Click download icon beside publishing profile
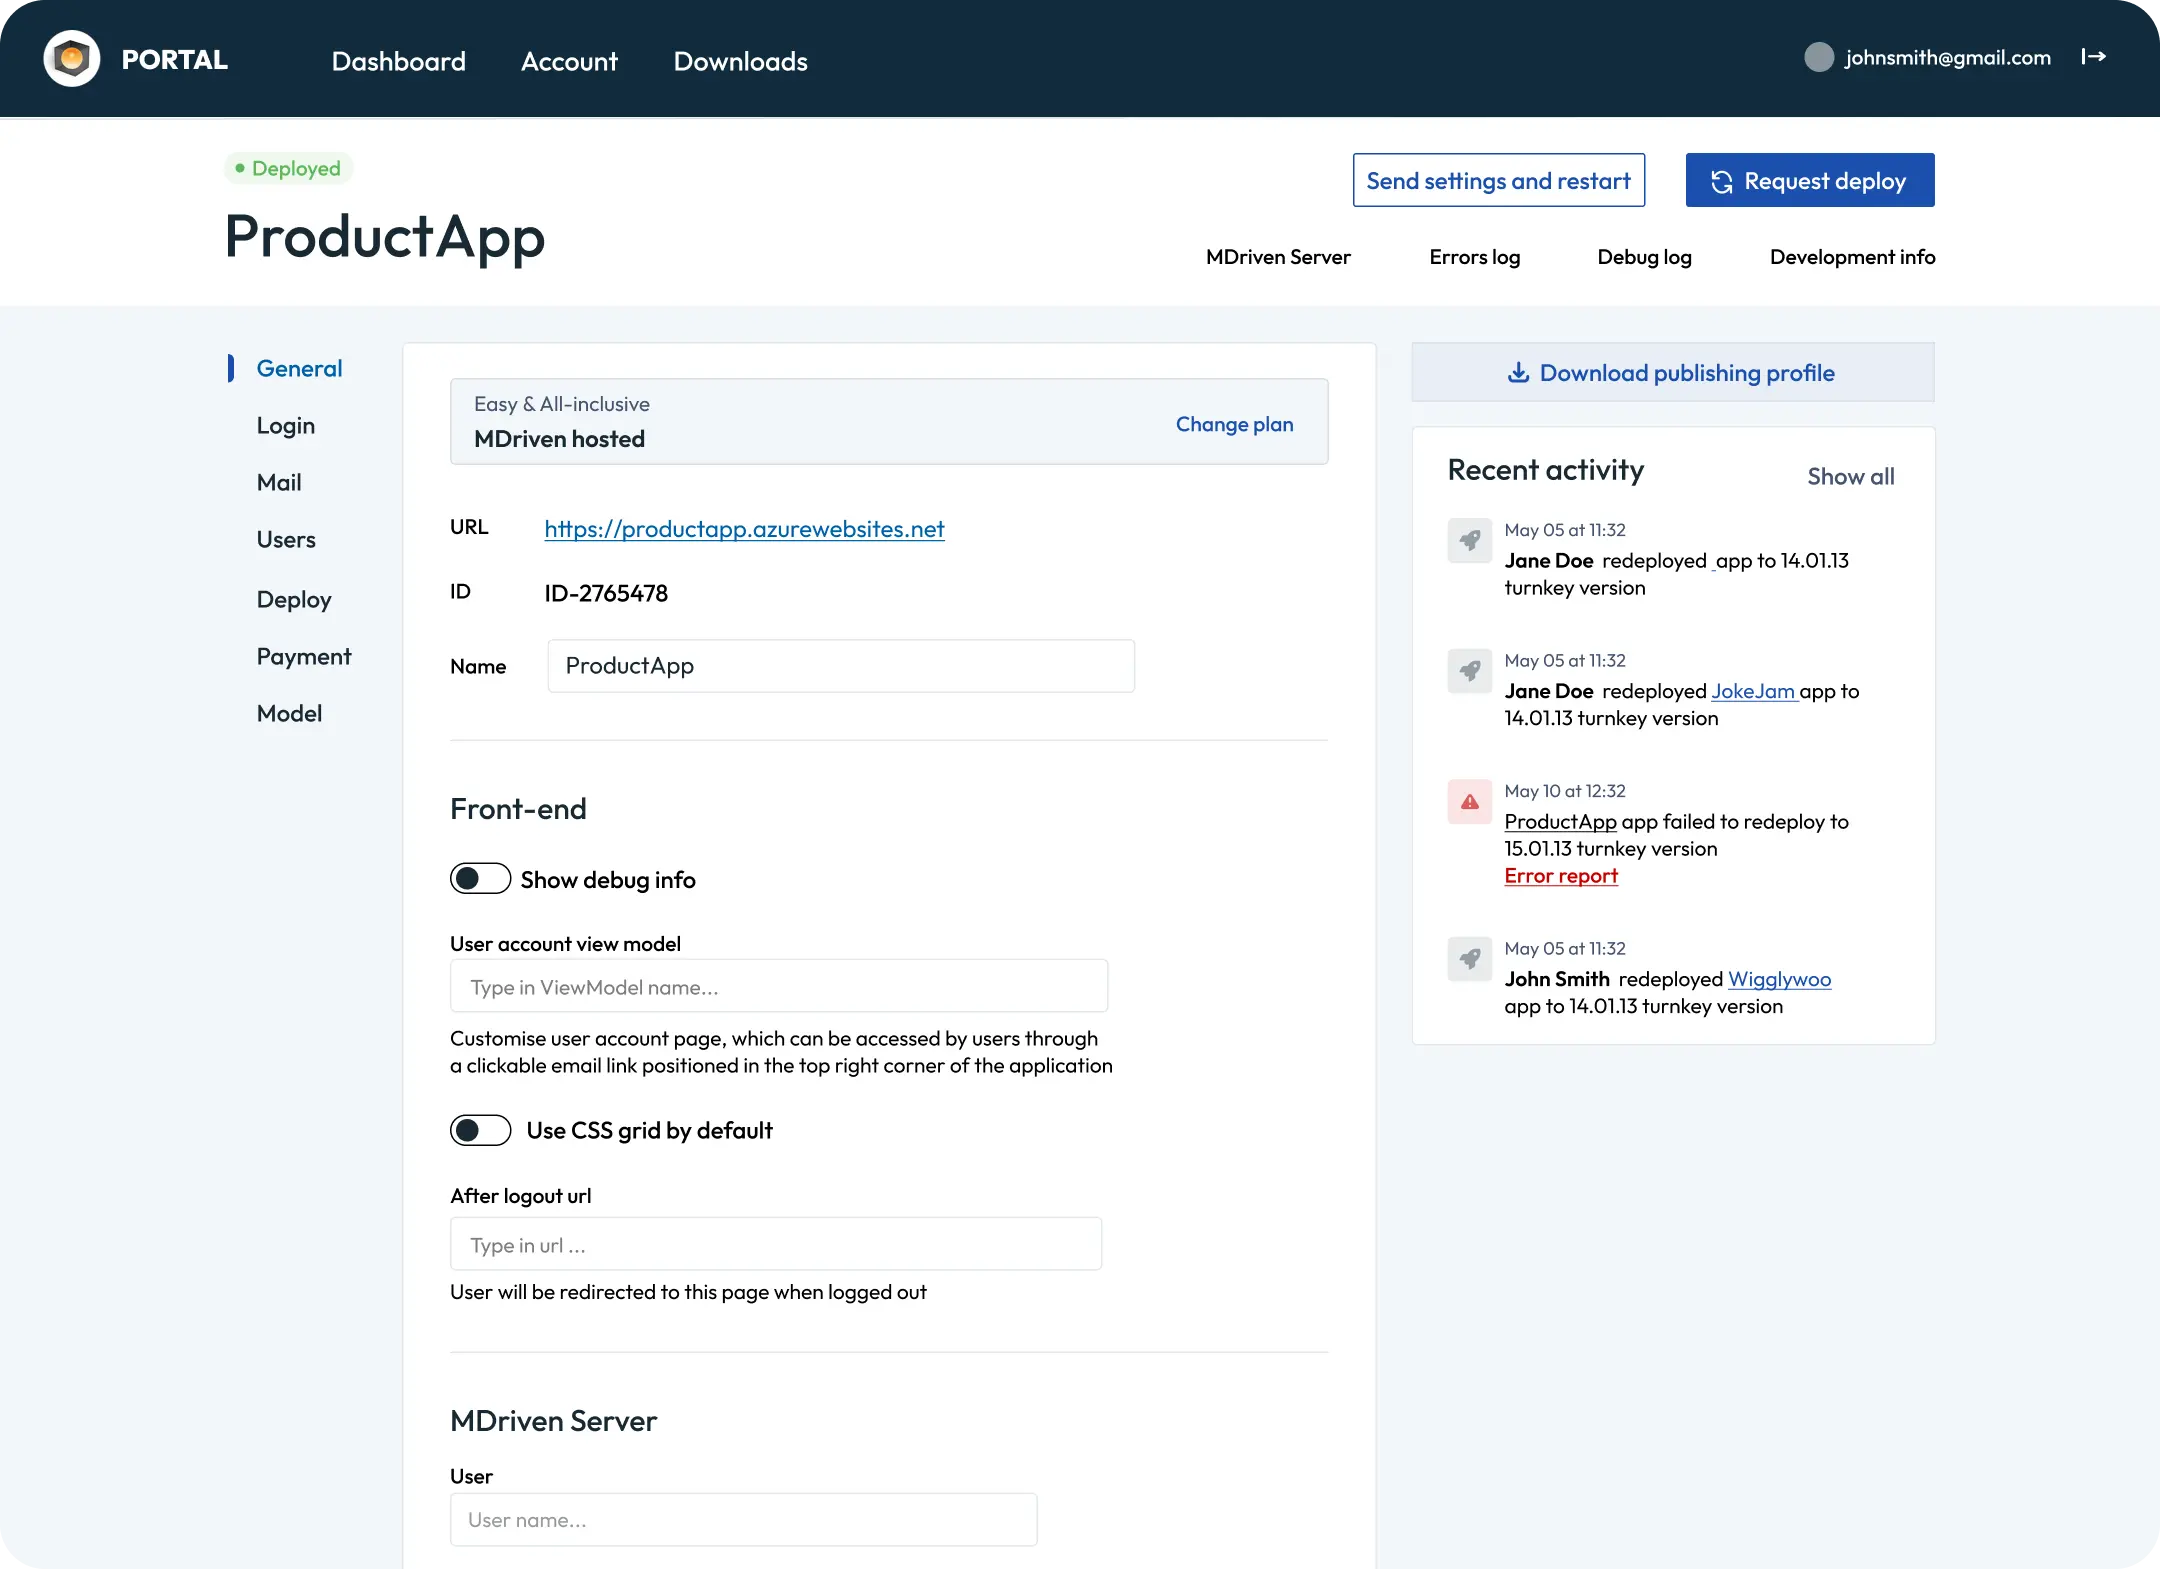 pos(1518,373)
